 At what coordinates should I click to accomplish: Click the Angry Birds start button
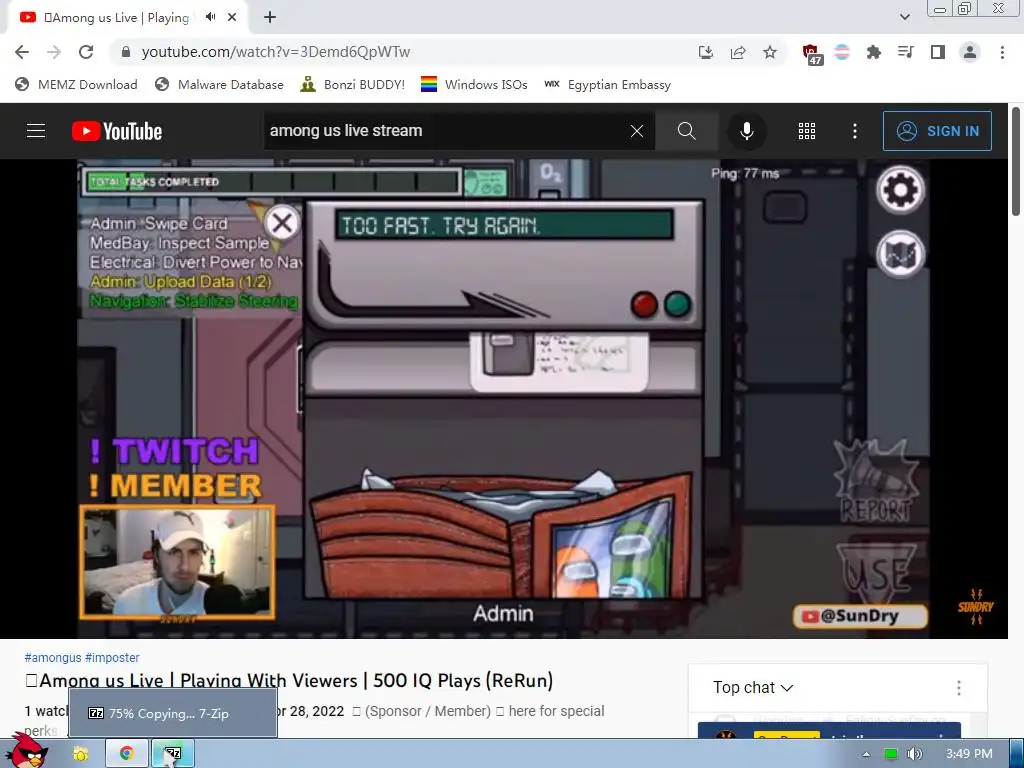click(x=26, y=750)
